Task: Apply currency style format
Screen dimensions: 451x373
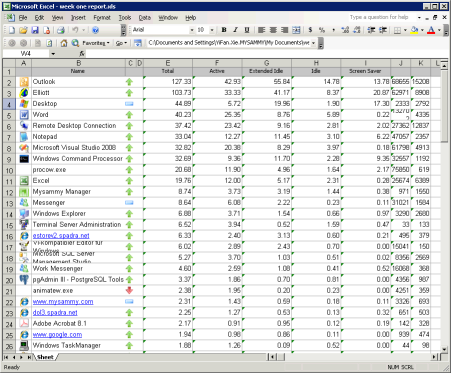Action: (310, 30)
